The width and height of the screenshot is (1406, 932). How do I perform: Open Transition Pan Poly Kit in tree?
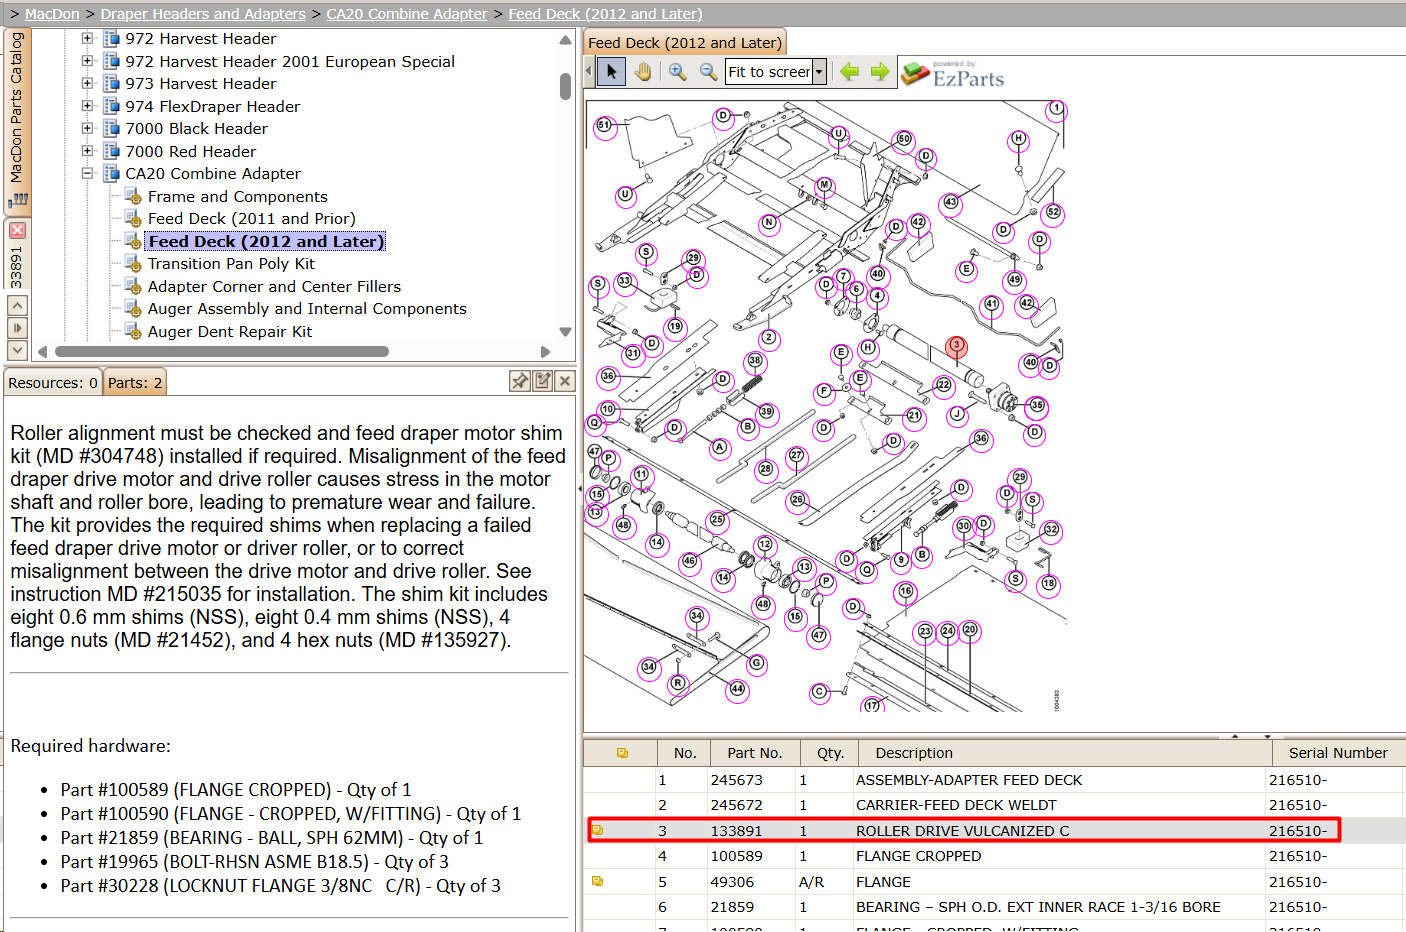231,264
